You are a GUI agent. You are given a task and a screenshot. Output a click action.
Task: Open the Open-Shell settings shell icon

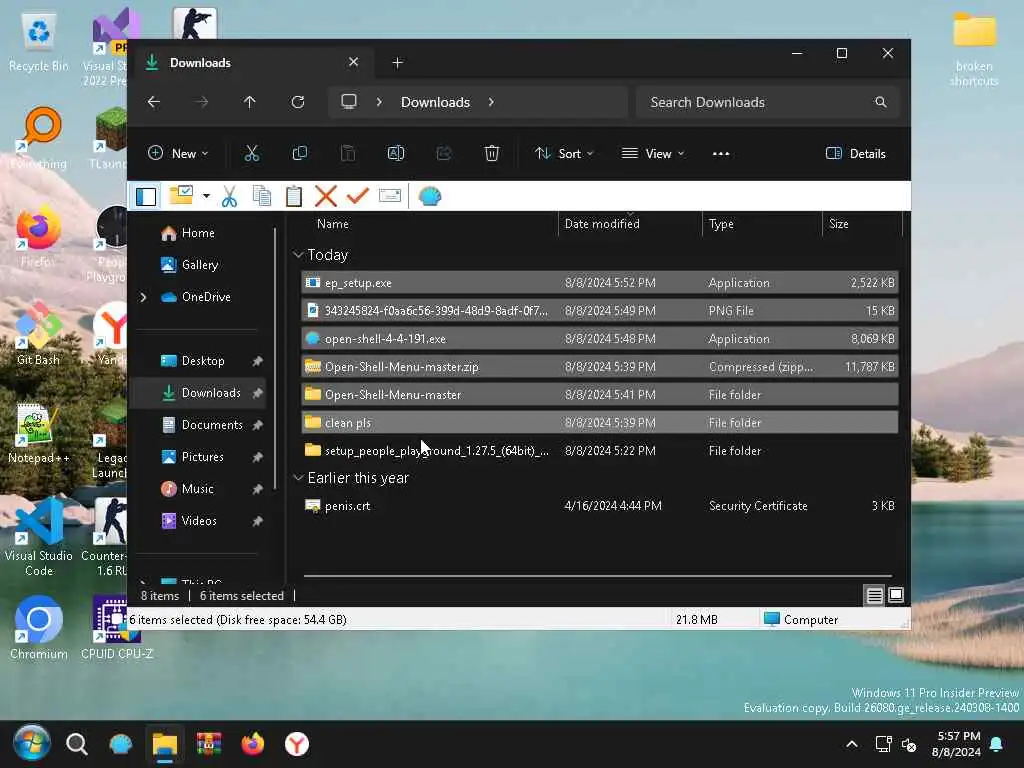point(430,196)
